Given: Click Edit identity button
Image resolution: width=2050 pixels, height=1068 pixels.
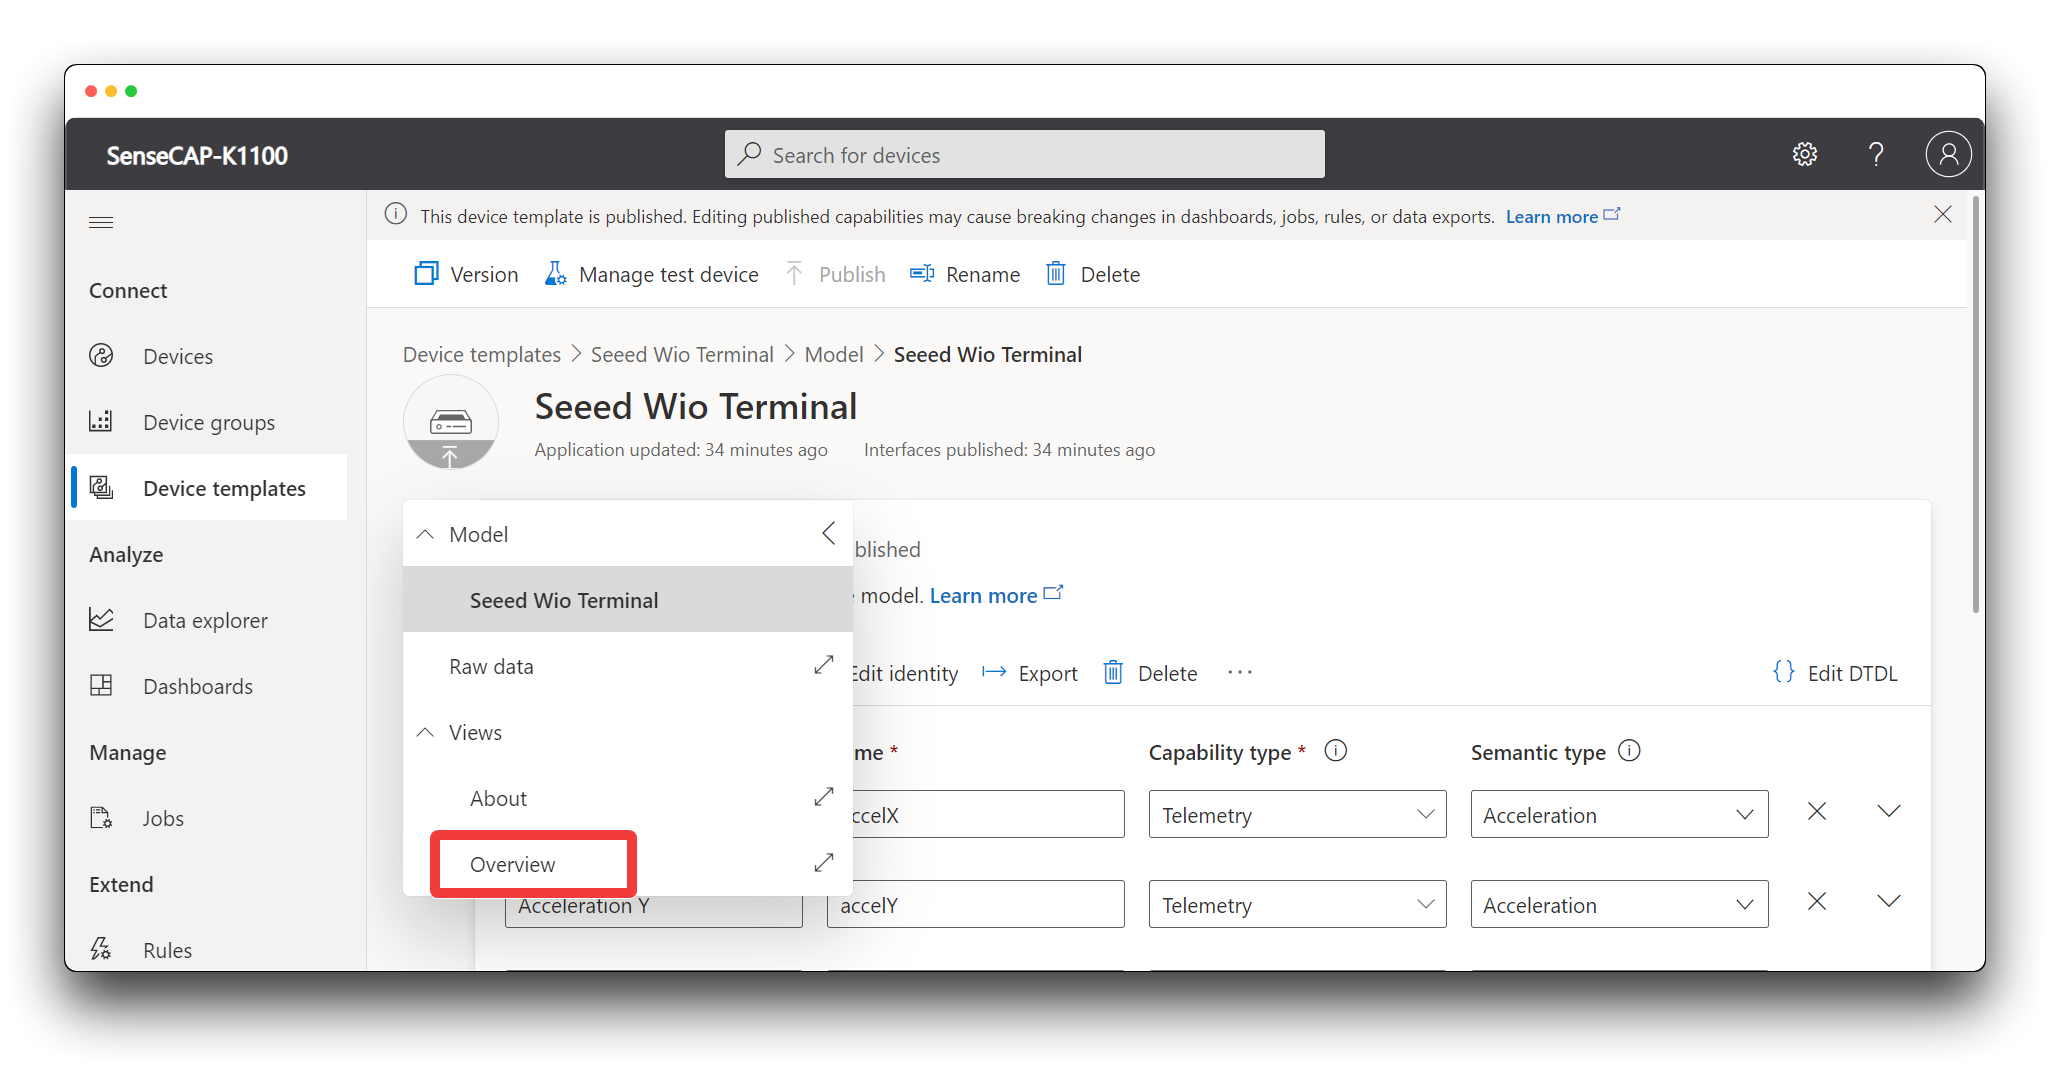Looking at the screenshot, I should [904, 673].
